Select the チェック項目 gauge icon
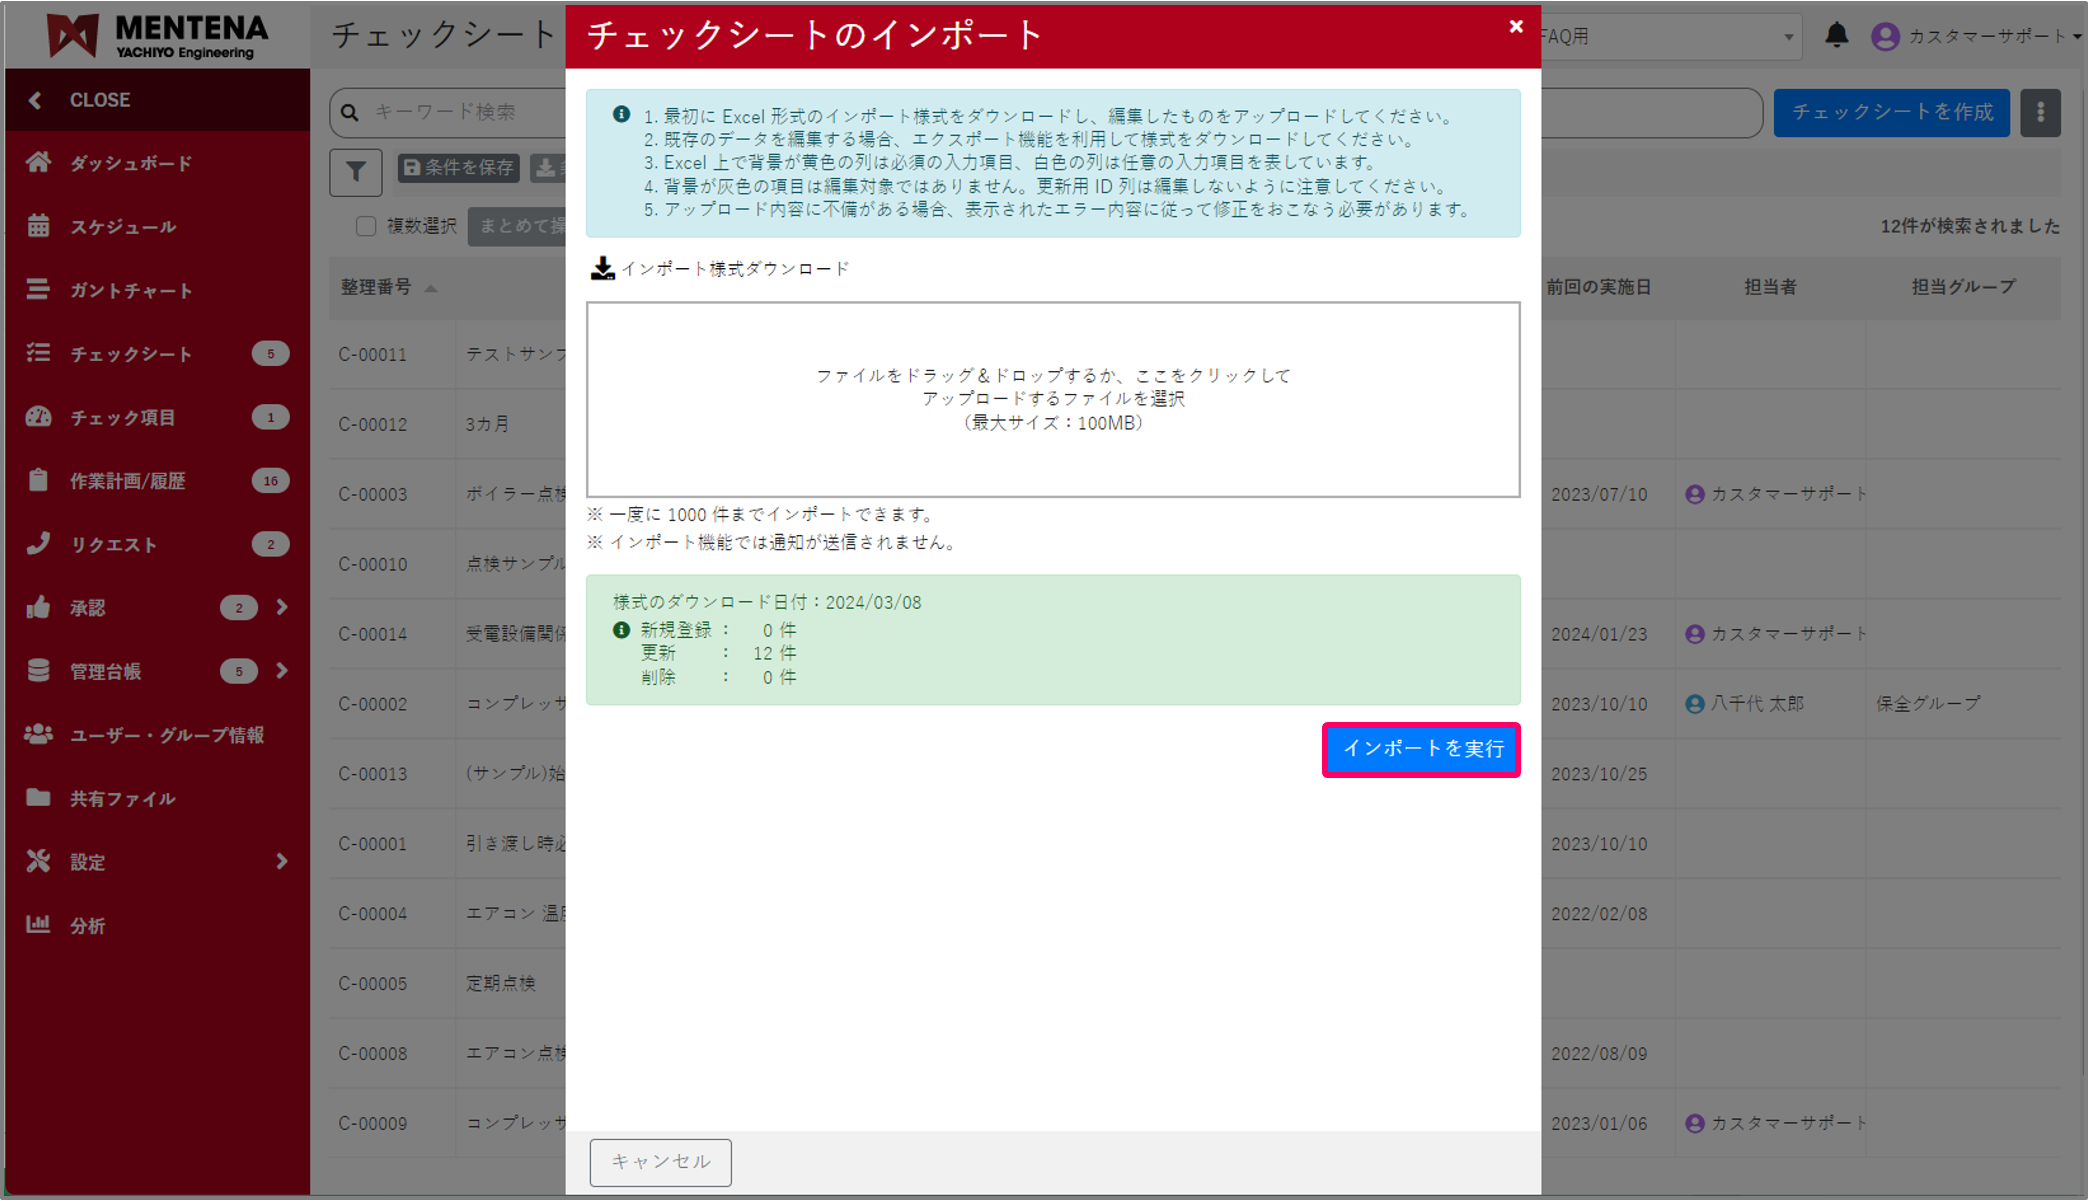The width and height of the screenshot is (2088, 1201). click(38, 417)
